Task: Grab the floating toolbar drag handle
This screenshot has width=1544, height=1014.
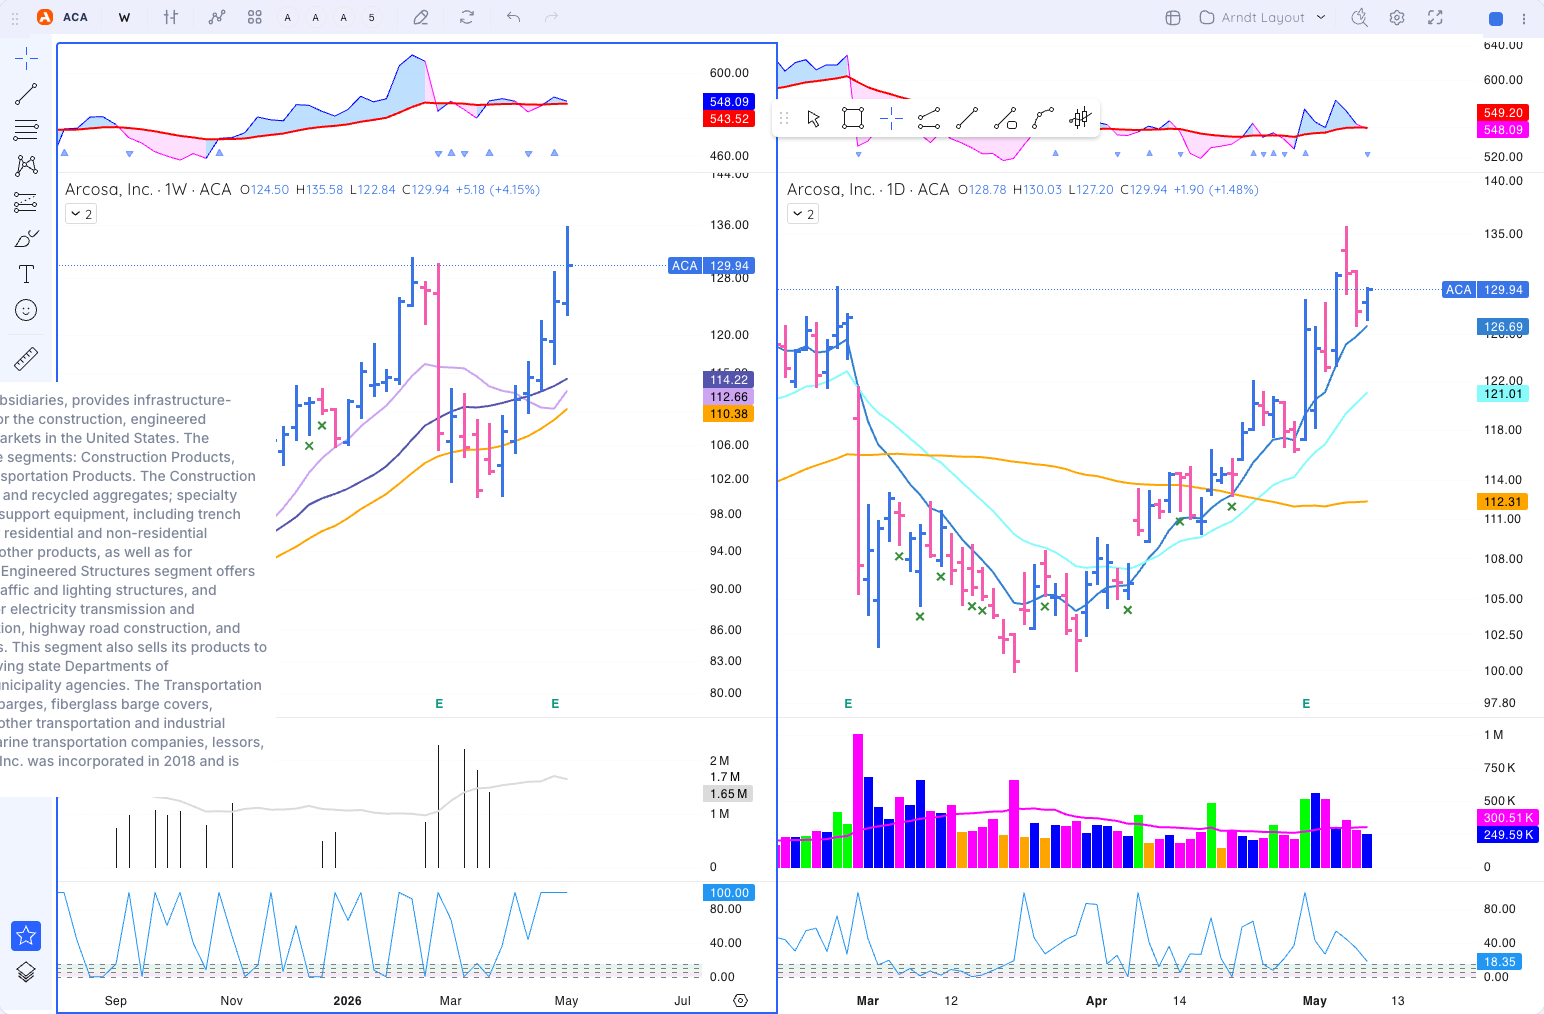Action: tap(784, 119)
